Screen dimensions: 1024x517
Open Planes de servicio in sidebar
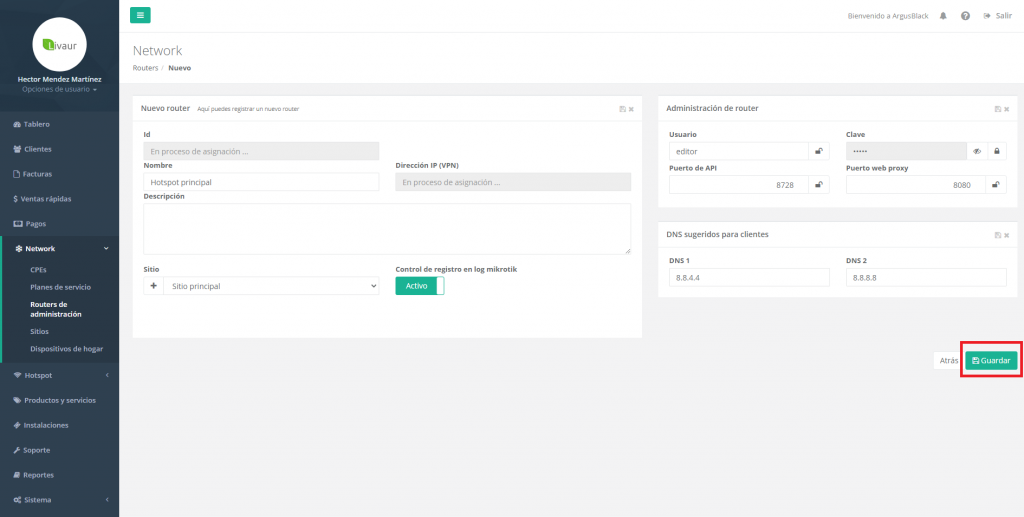click(61, 287)
